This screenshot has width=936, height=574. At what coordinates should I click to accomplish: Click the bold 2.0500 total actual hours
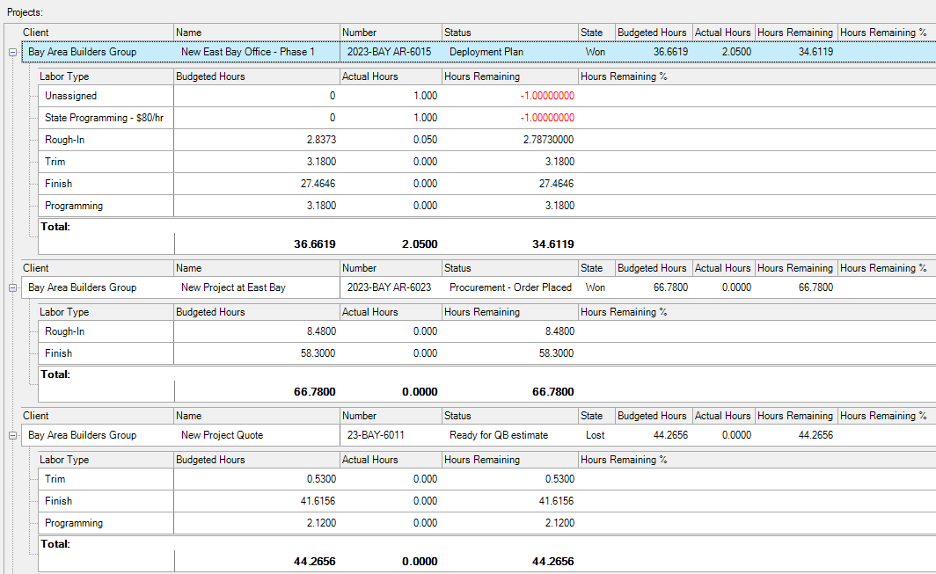[420, 244]
